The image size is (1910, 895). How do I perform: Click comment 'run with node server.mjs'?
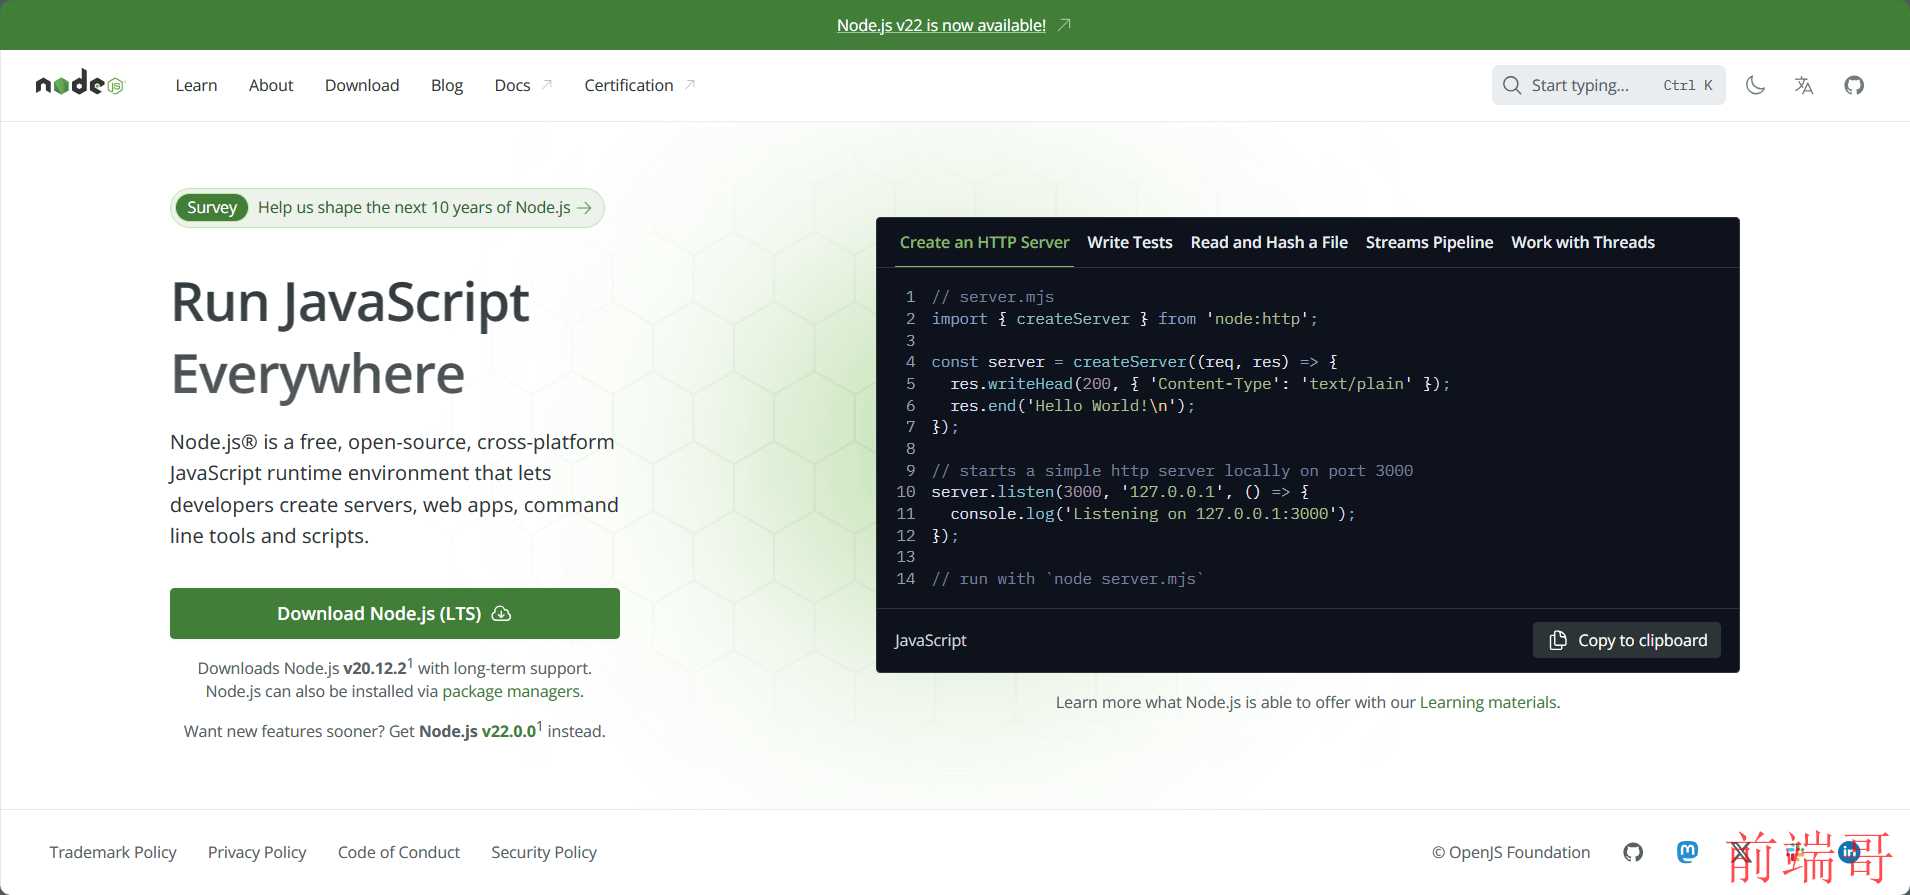click(x=1068, y=579)
